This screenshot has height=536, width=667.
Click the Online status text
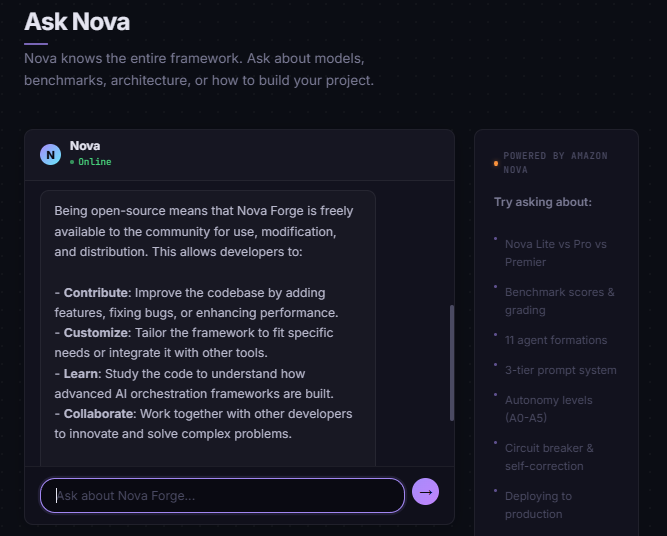coord(95,162)
